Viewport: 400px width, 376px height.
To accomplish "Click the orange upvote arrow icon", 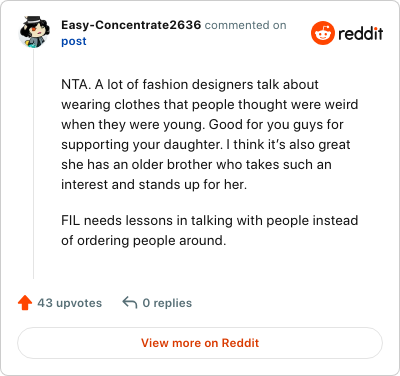I will [25, 303].
